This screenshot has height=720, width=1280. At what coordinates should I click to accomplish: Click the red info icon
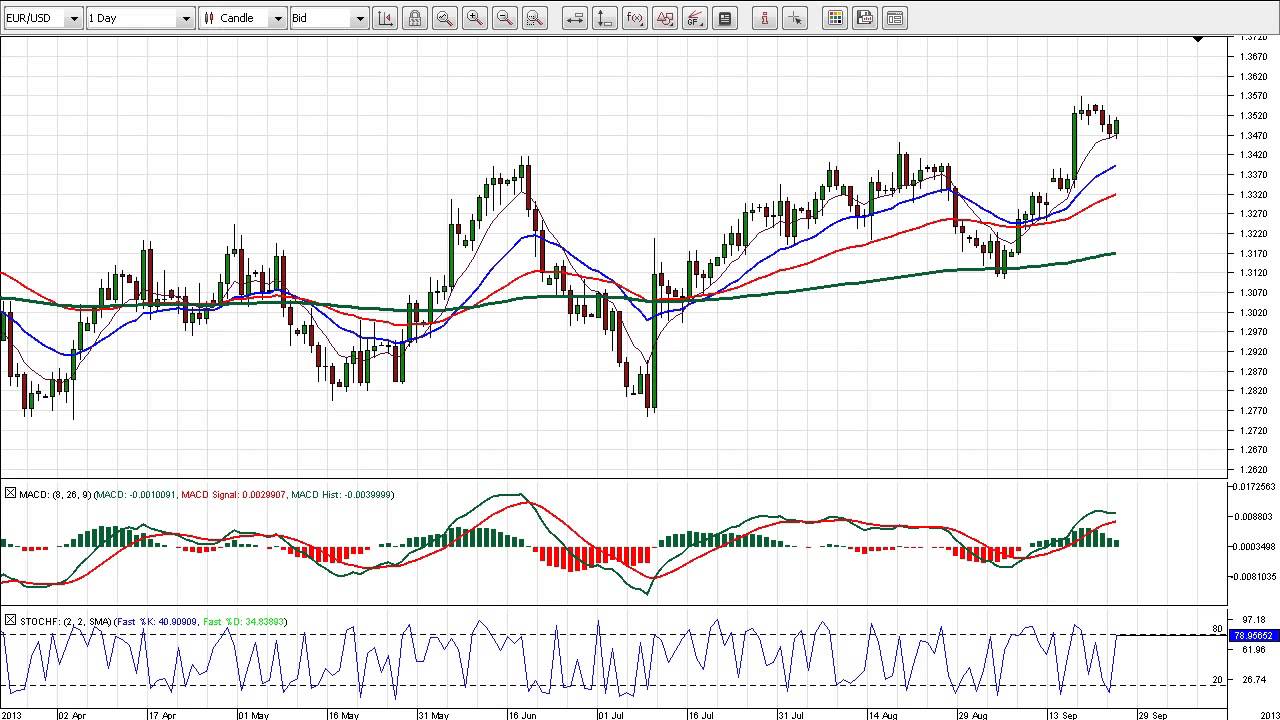(x=765, y=18)
